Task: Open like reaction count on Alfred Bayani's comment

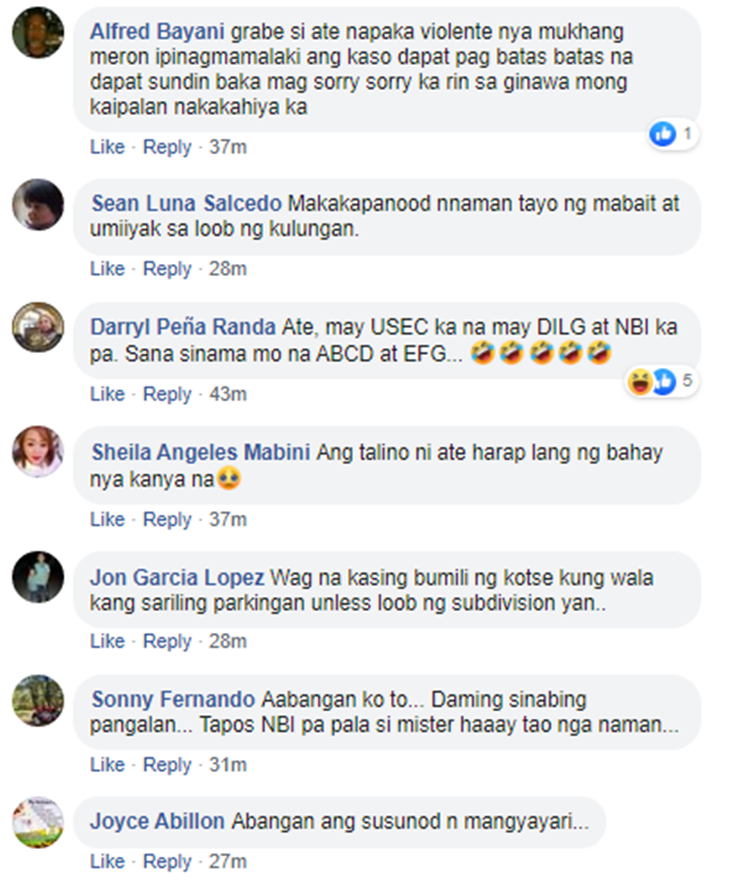Action: (x=673, y=134)
